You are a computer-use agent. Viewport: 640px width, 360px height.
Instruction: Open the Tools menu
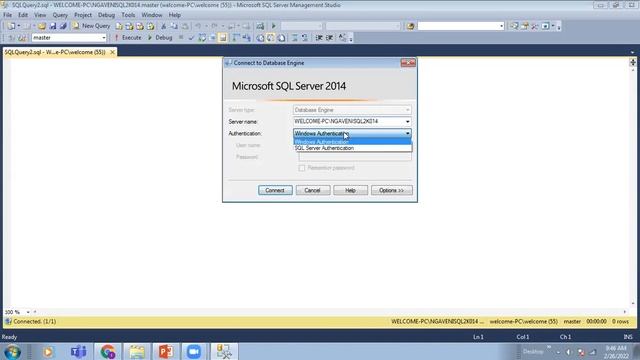[128, 15]
